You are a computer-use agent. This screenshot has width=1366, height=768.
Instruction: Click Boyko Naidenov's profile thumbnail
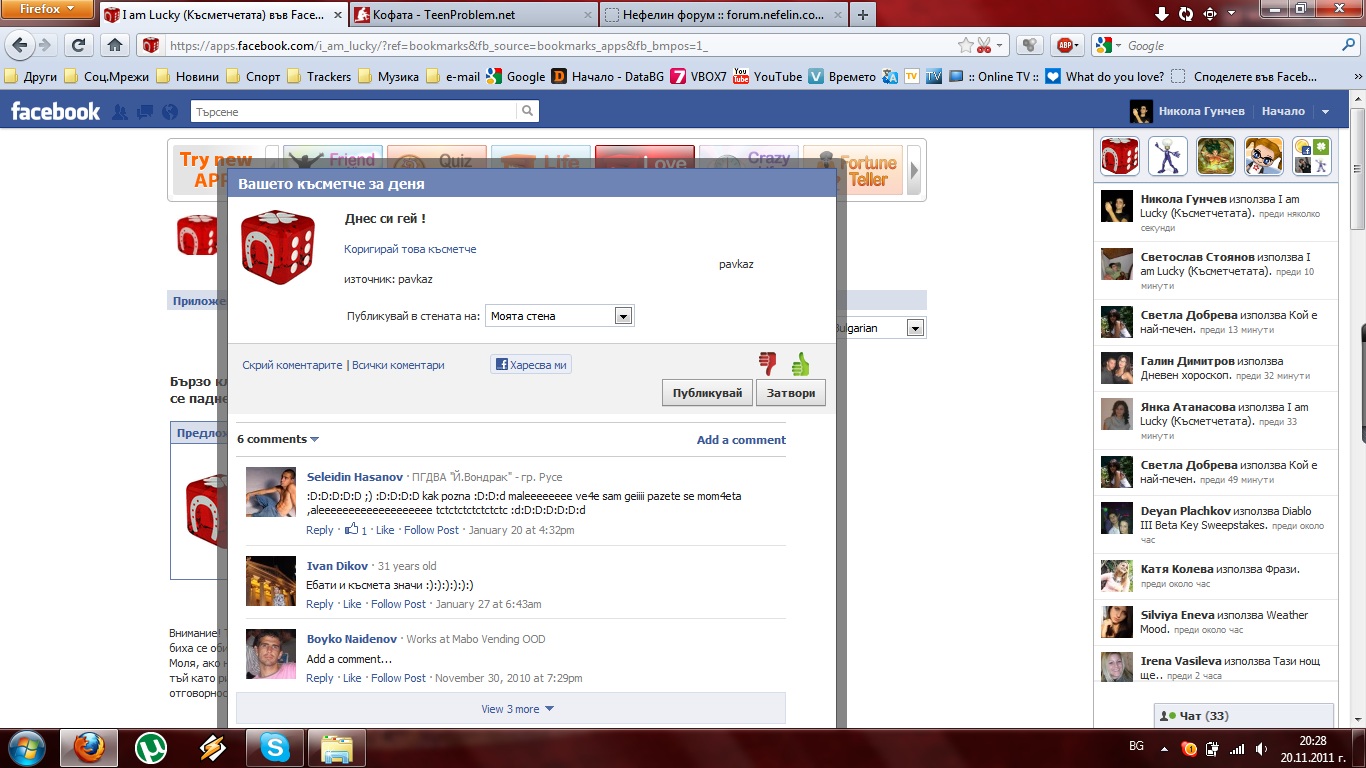coord(271,653)
